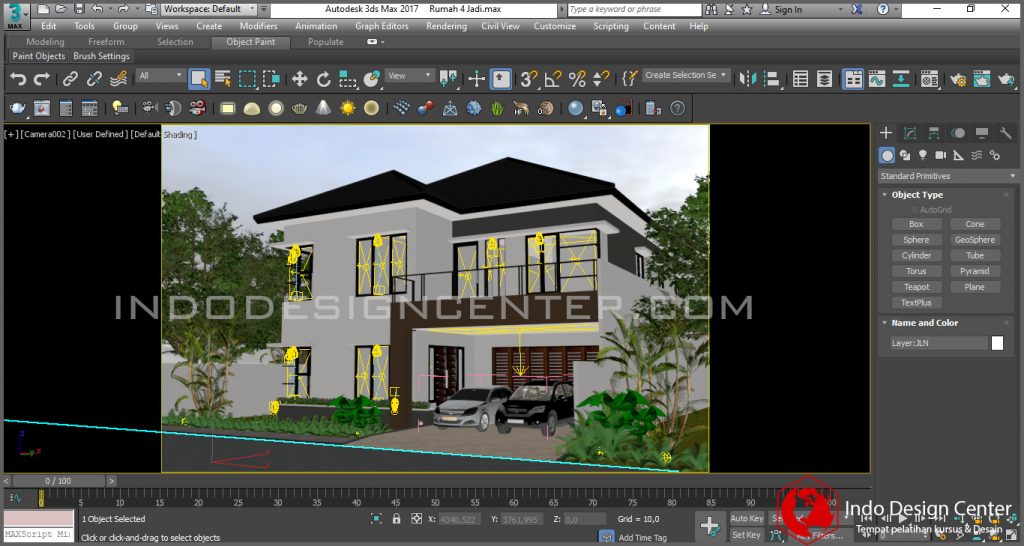The height and width of the screenshot is (546, 1024).
Task: Activate the Select Object tool
Action: [199, 79]
